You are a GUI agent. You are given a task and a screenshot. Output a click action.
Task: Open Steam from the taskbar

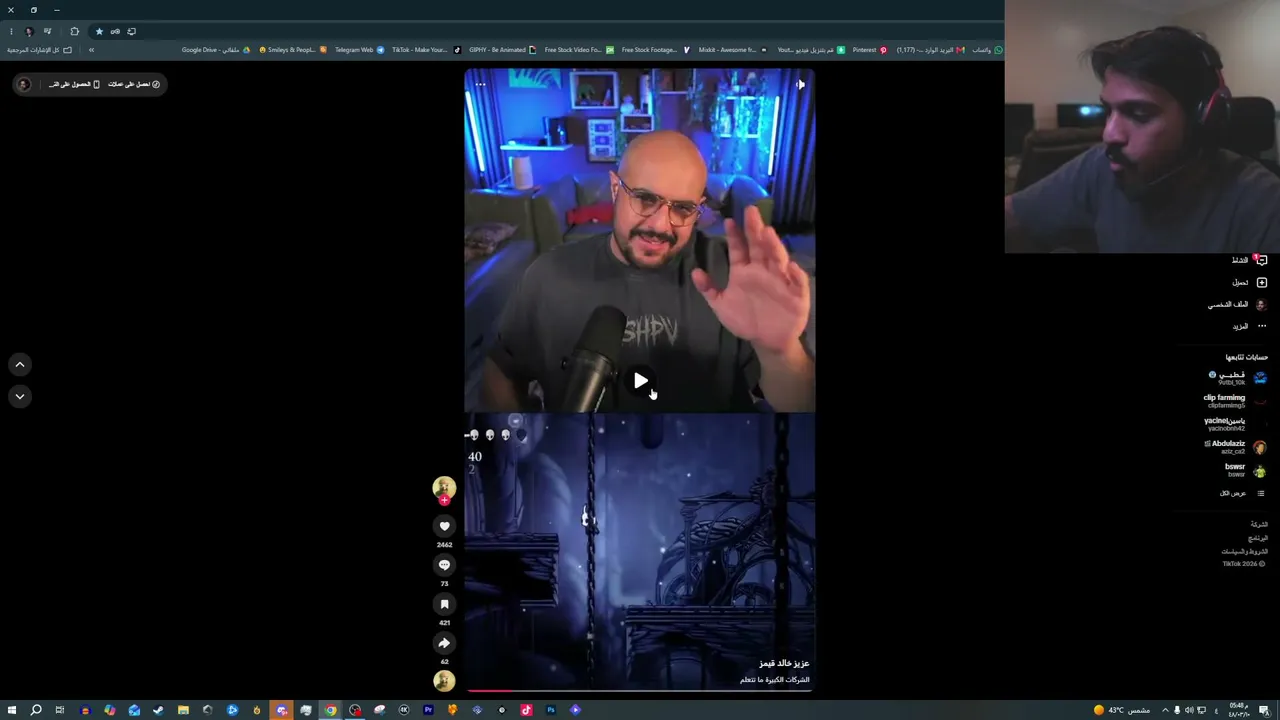158,710
